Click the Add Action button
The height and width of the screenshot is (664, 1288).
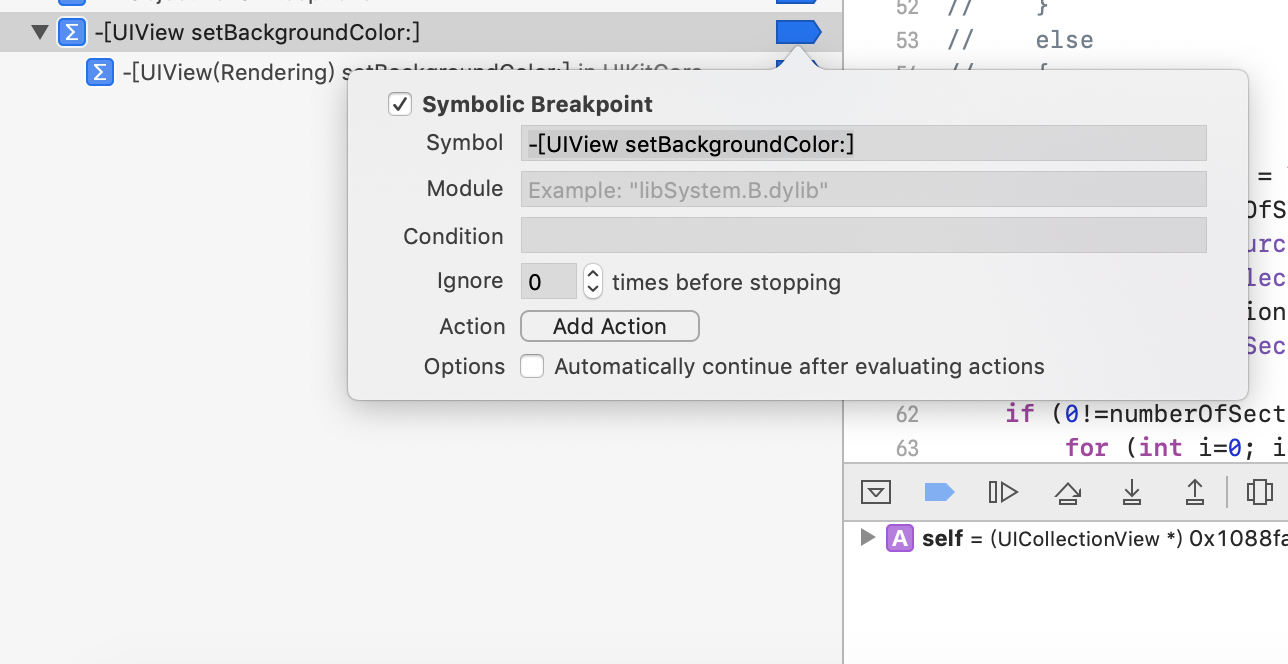[609, 326]
